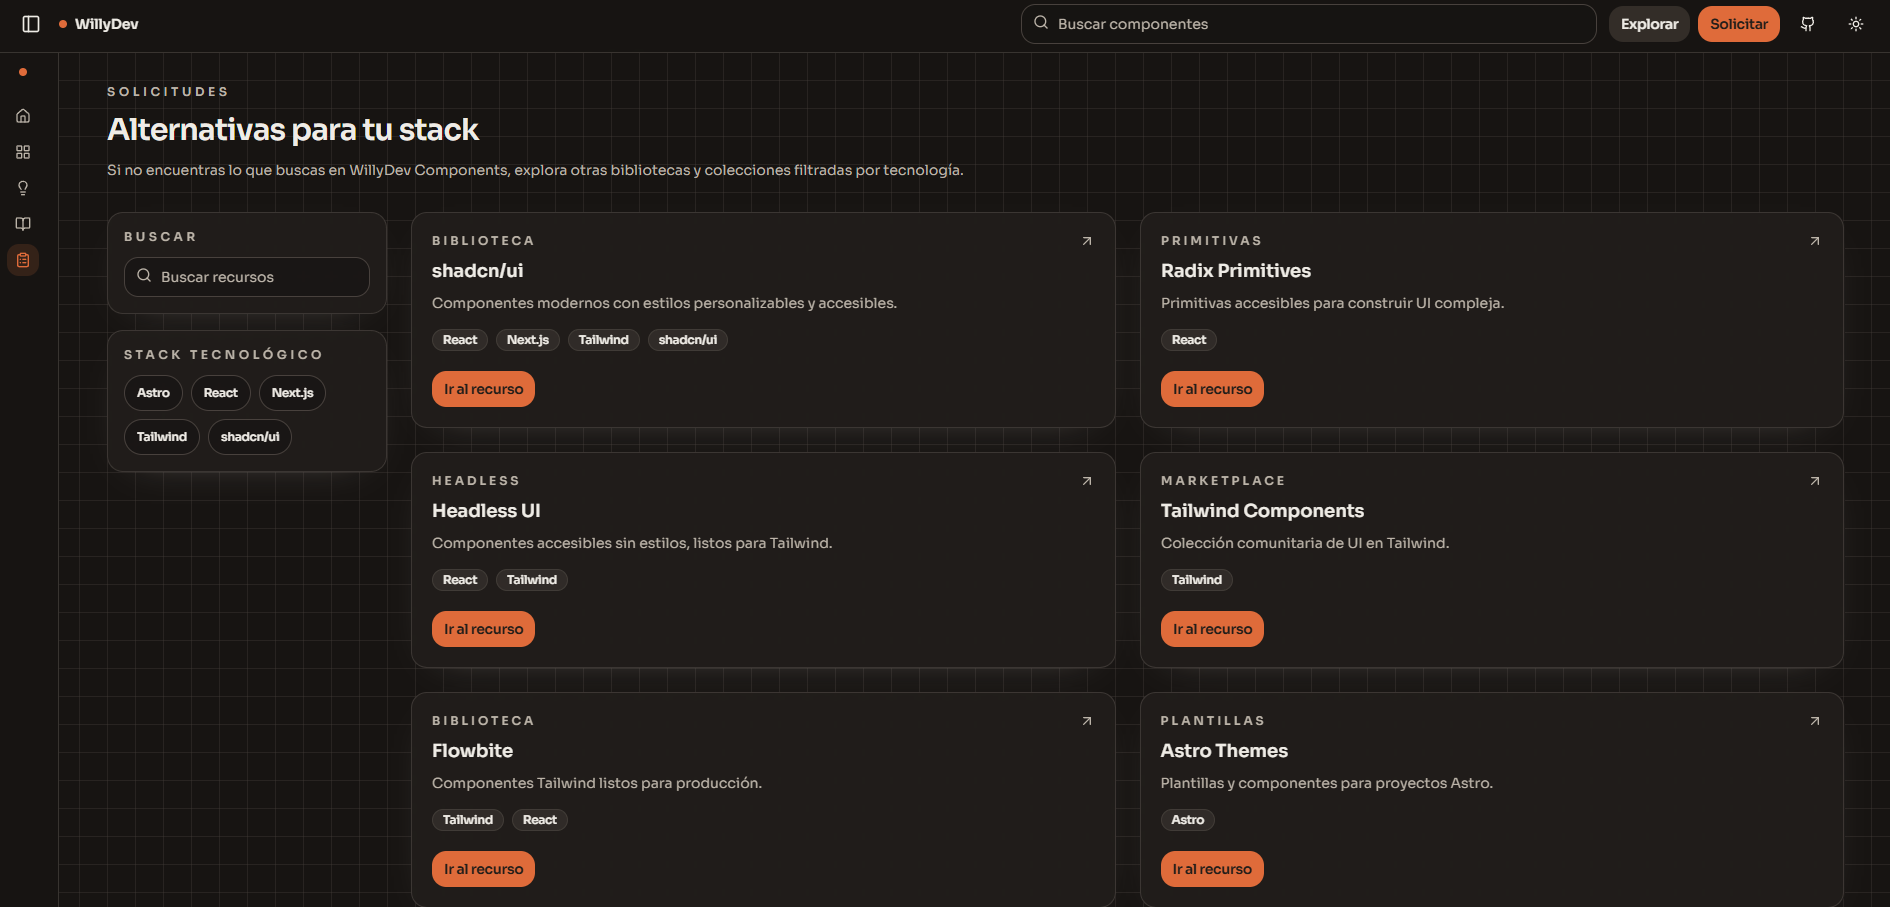Select the lightbulb ideas icon in the sidebar
The height and width of the screenshot is (907, 1890).
(x=22, y=188)
